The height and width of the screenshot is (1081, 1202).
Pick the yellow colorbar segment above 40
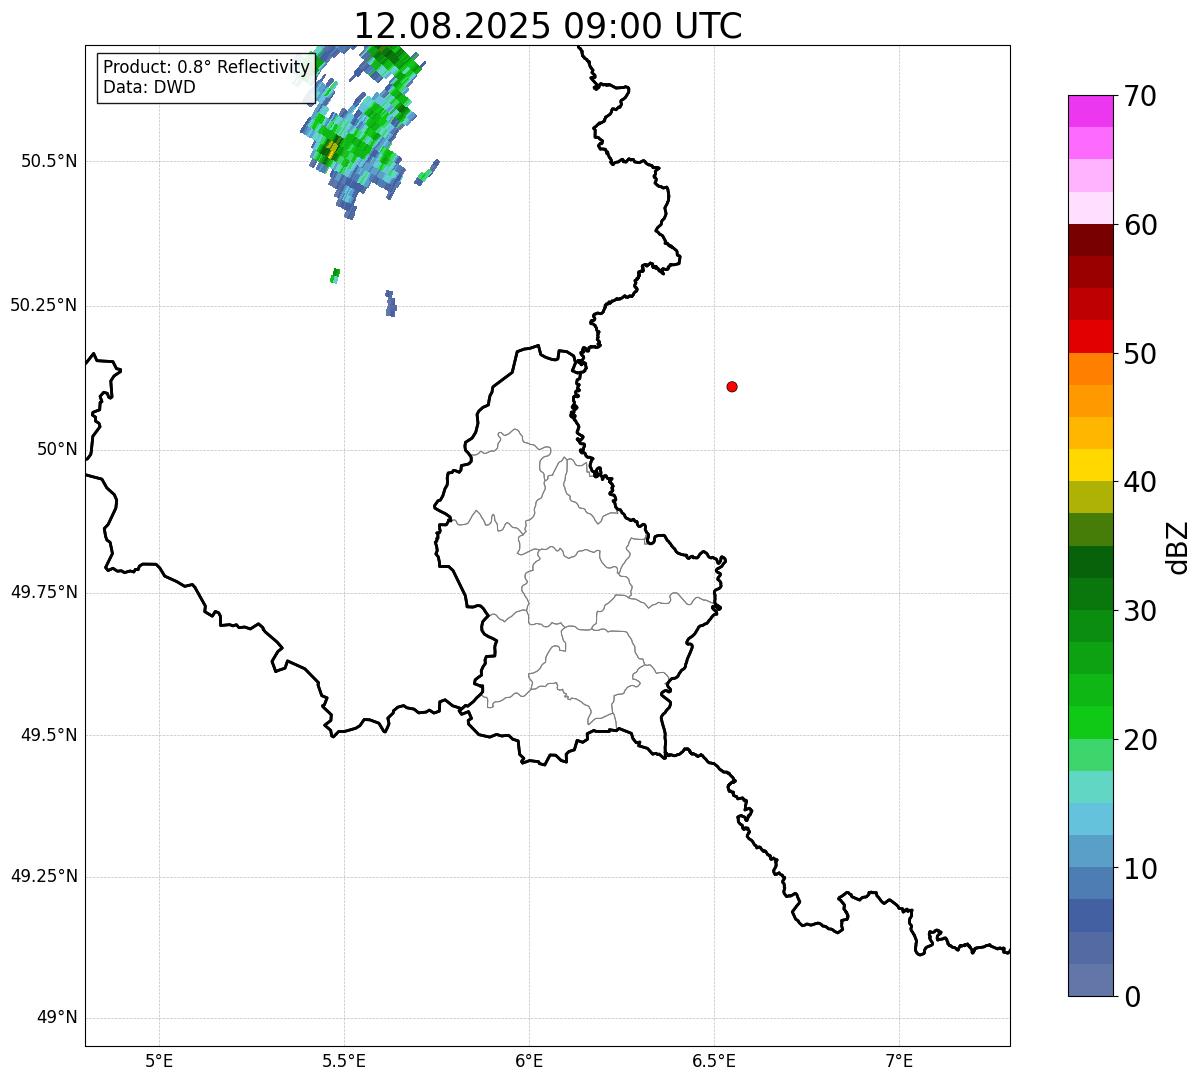1090,465
